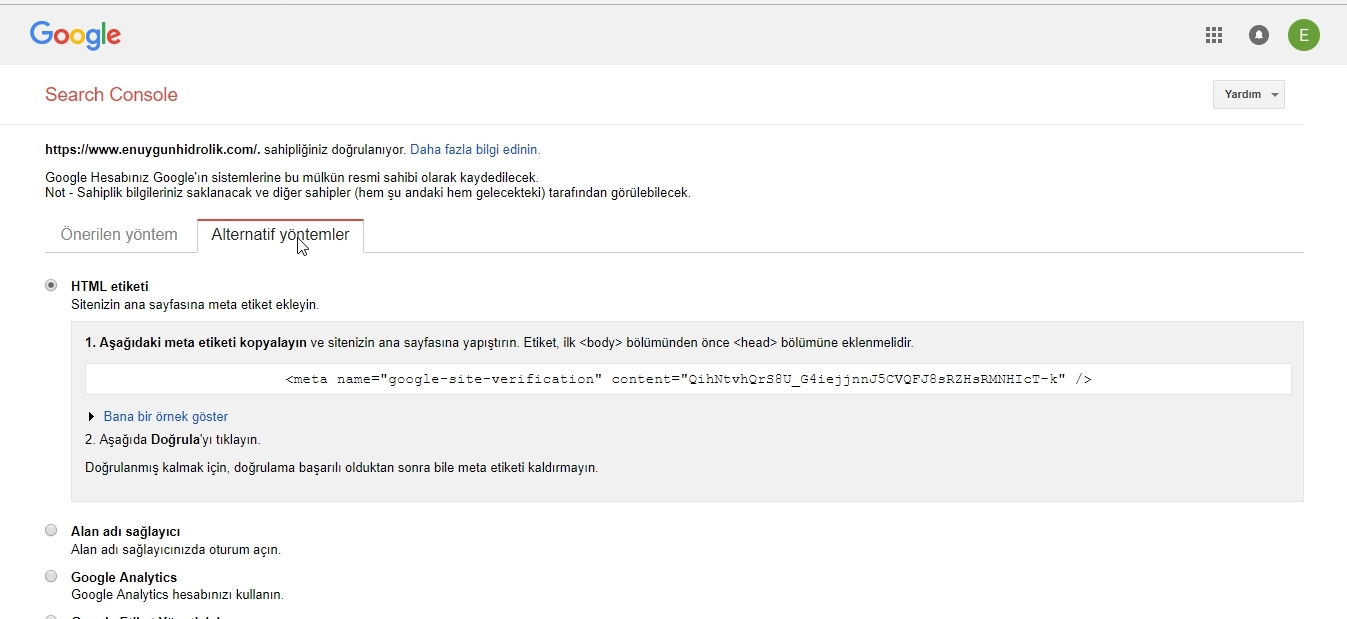Select the HTML etiketi radio button

(x=51, y=285)
